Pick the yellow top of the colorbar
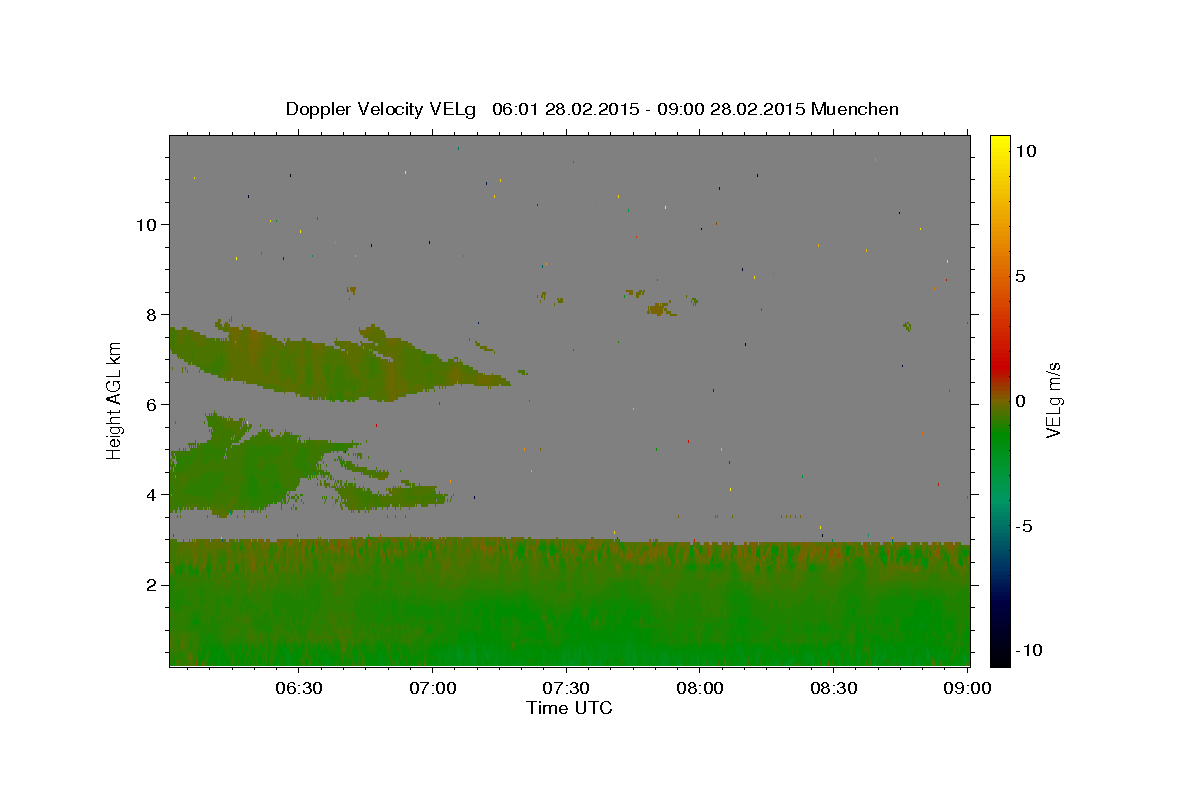The width and height of the screenshot is (1200, 800). tap(999, 142)
